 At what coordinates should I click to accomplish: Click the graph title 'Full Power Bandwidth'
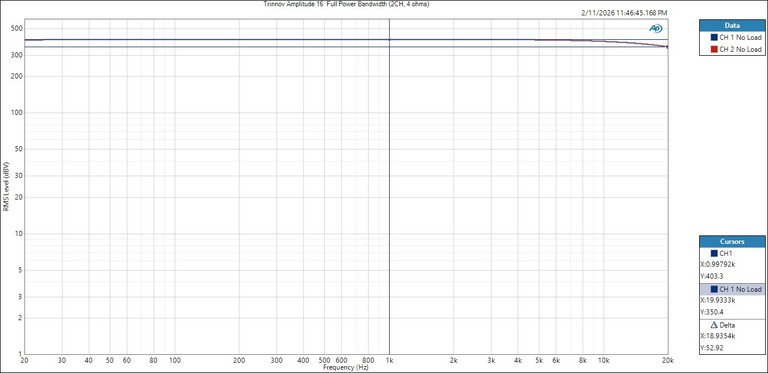(x=358, y=4)
